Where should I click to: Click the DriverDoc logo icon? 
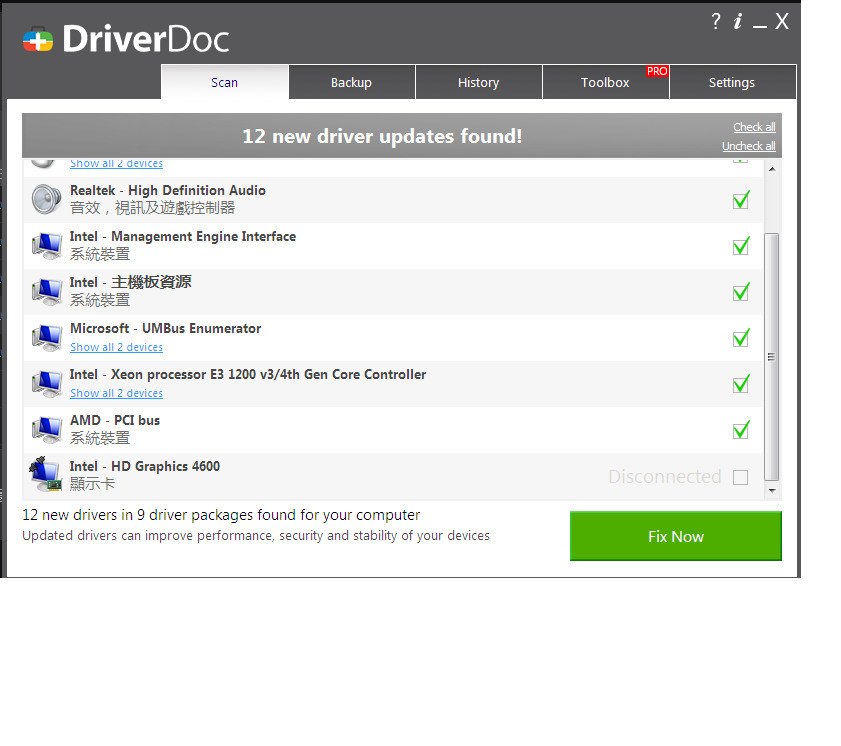(x=38, y=40)
